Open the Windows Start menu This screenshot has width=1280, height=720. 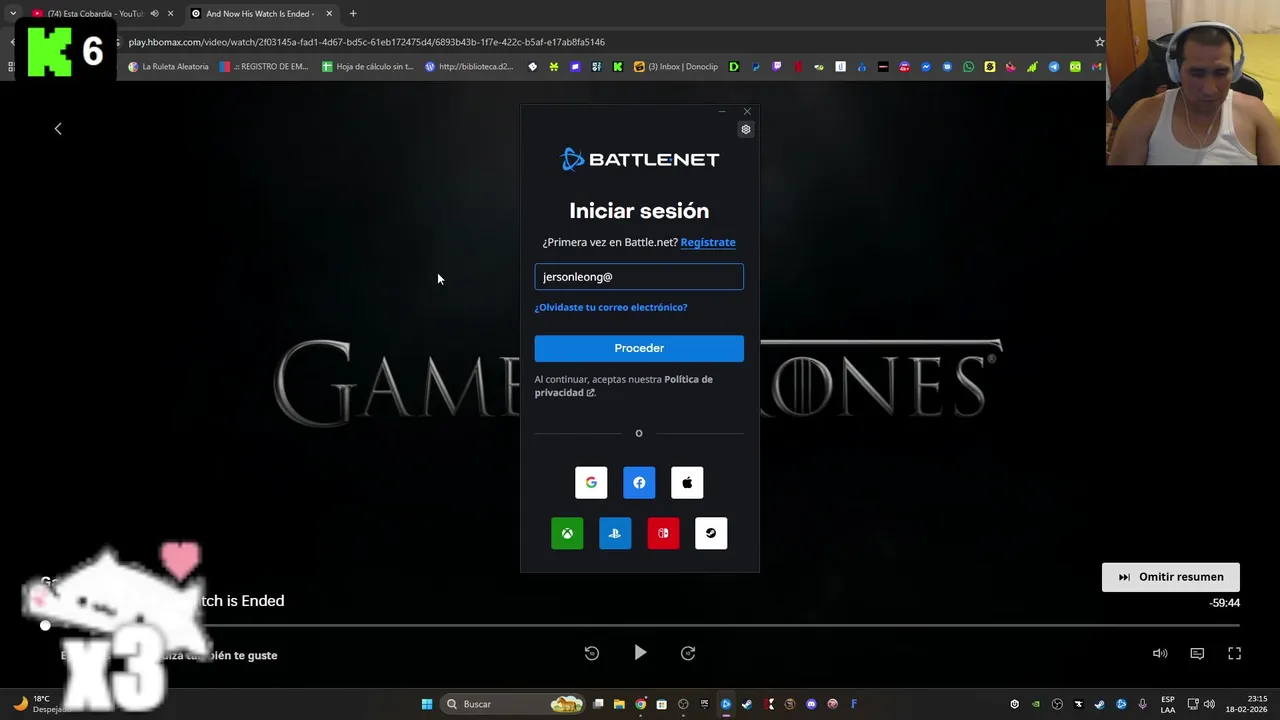click(427, 704)
